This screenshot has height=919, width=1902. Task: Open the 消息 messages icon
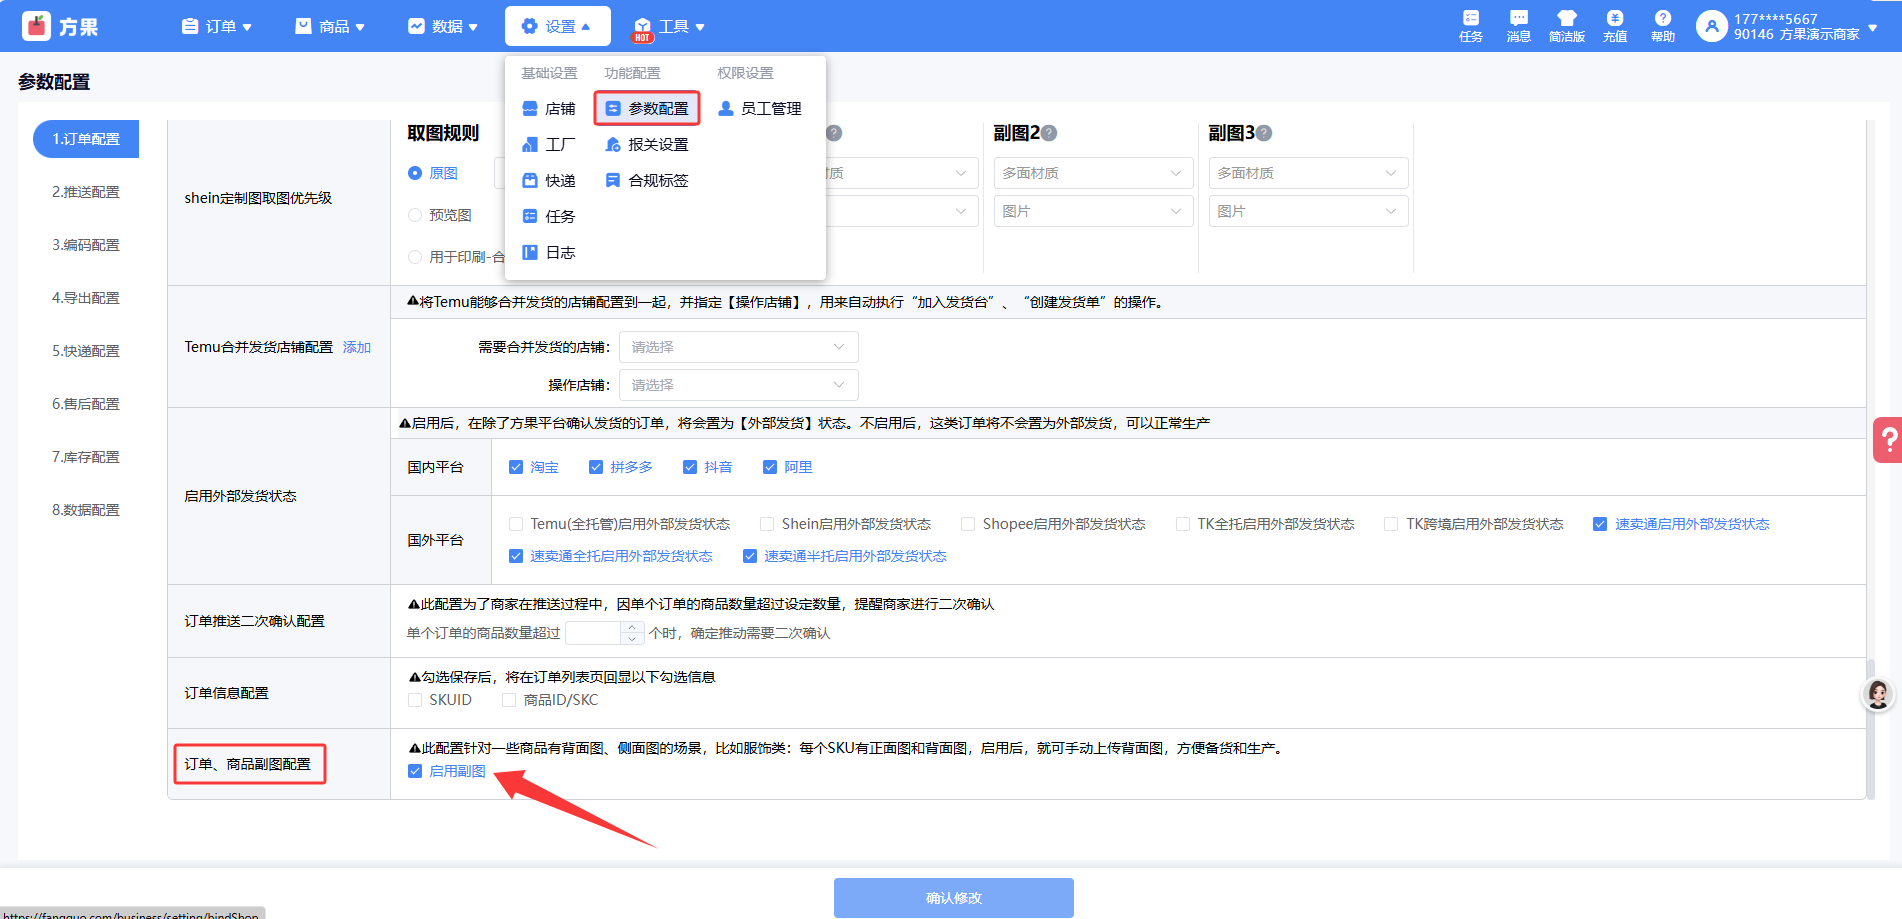[x=1518, y=25]
